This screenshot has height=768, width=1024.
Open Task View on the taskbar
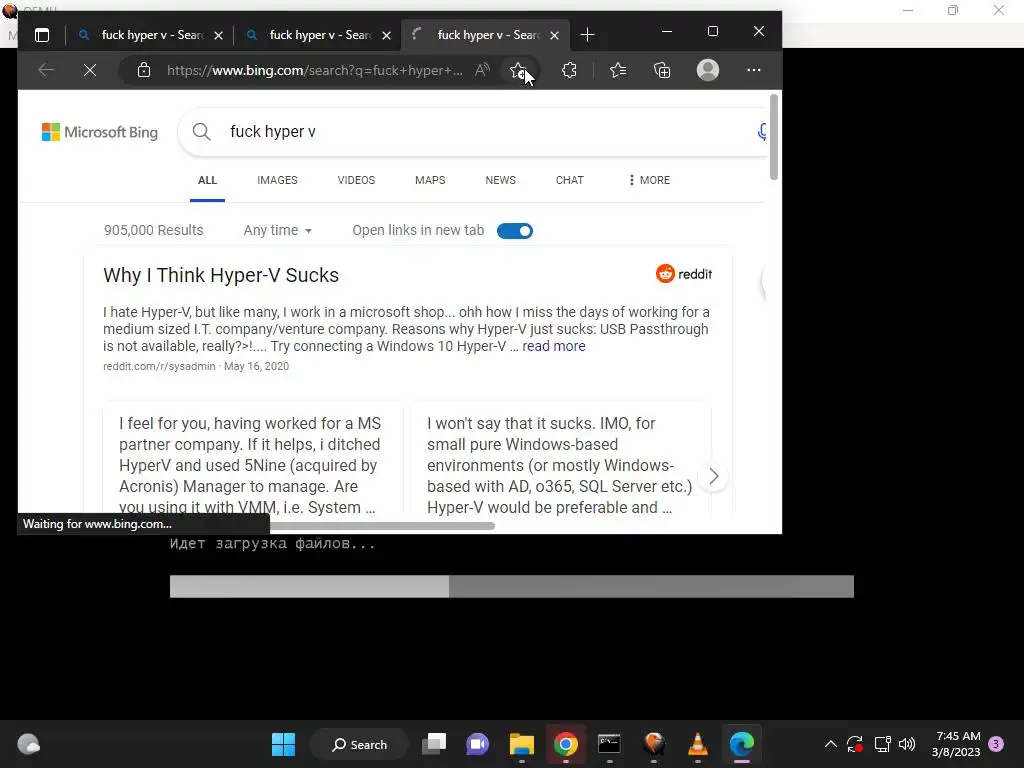click(x=434, y=744)
